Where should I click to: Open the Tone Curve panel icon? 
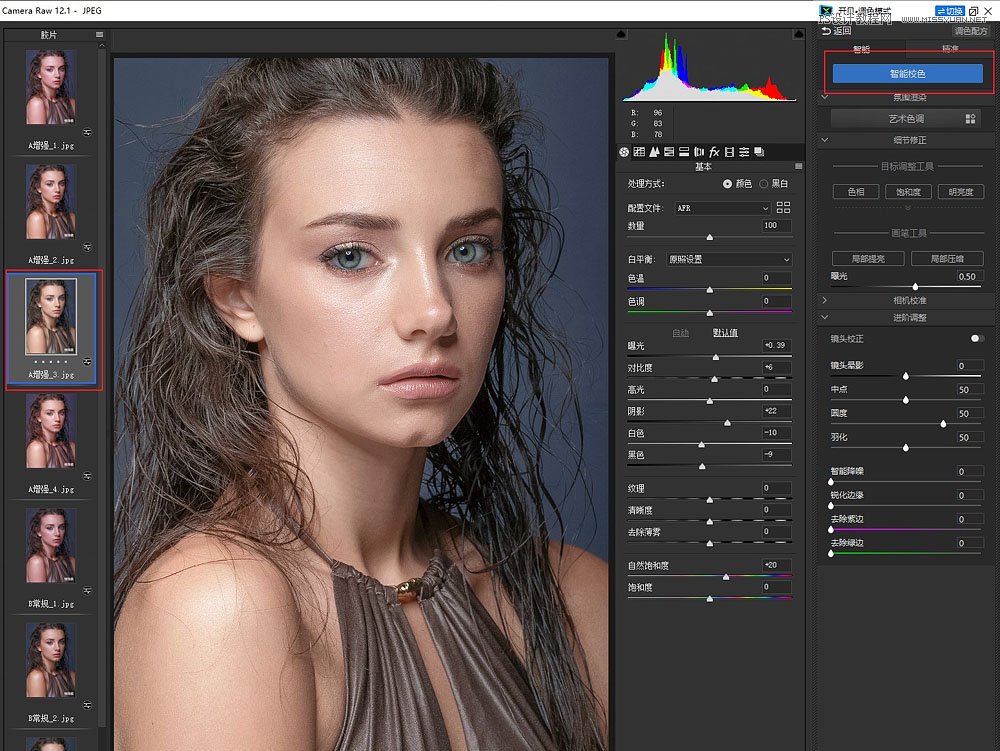640,152
